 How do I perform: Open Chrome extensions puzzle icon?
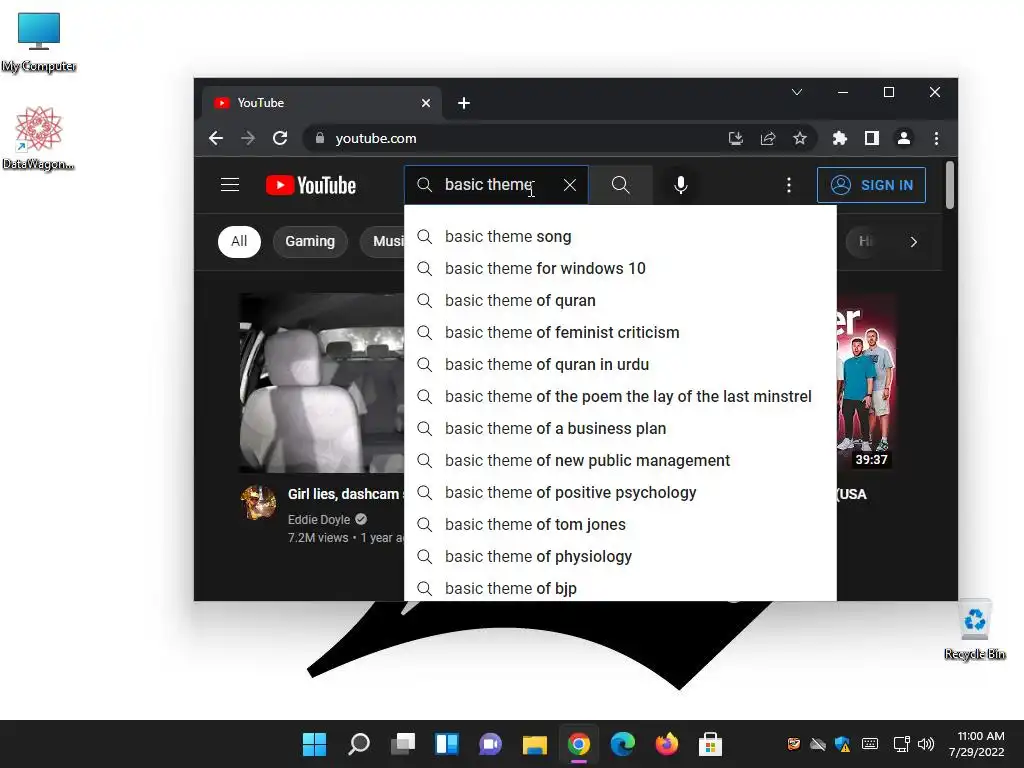click(x=840, y=138)
